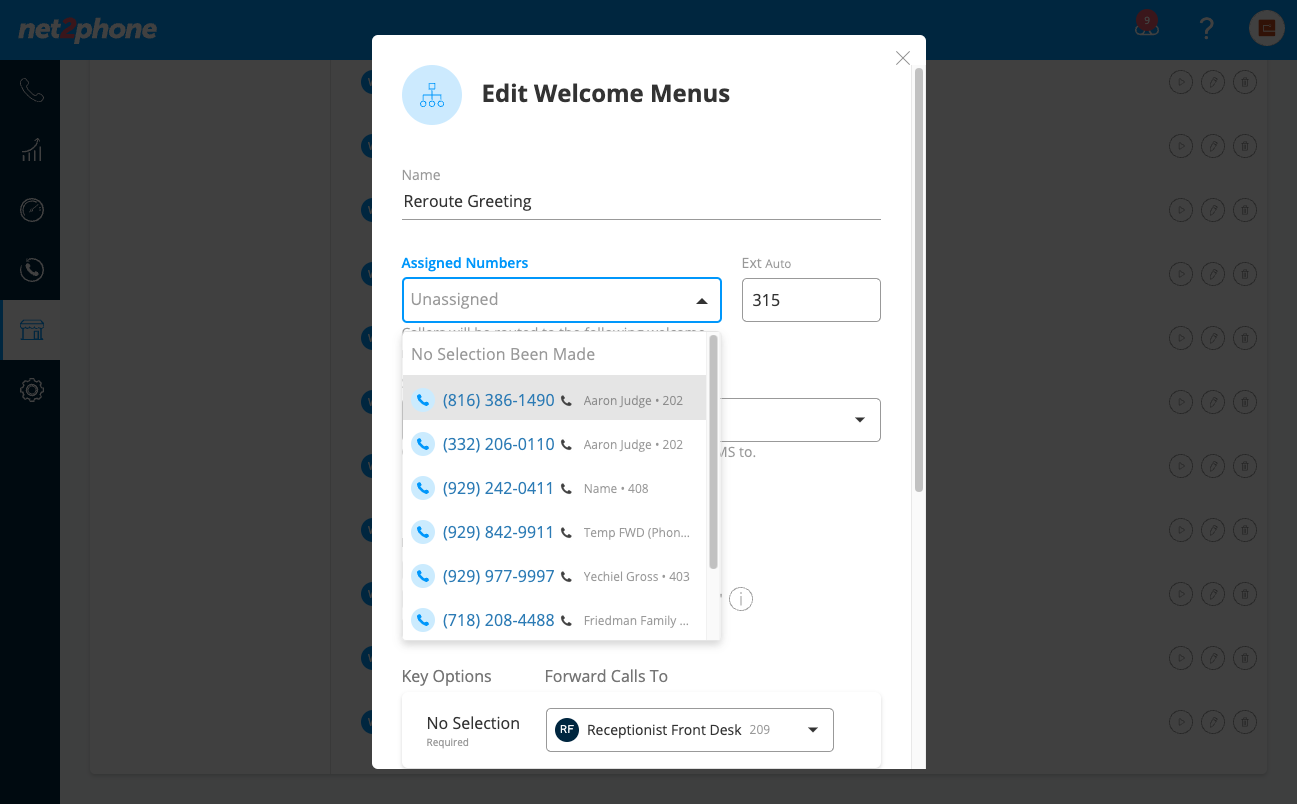This screenshot has width=1297, height=804.
Task: Close the Edit Welcome Menus dialog
Action: [x=903, y=58]
